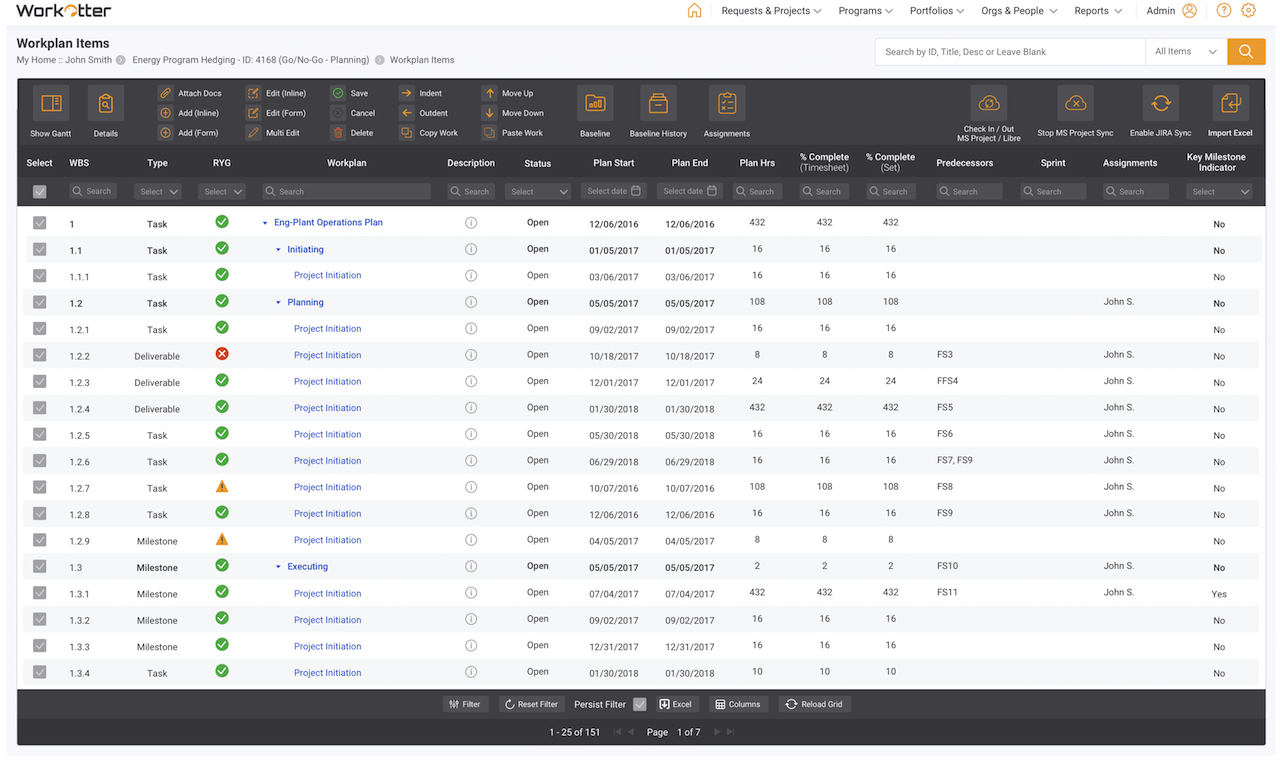Enable JIRA Sync

tap(1160, 105)
